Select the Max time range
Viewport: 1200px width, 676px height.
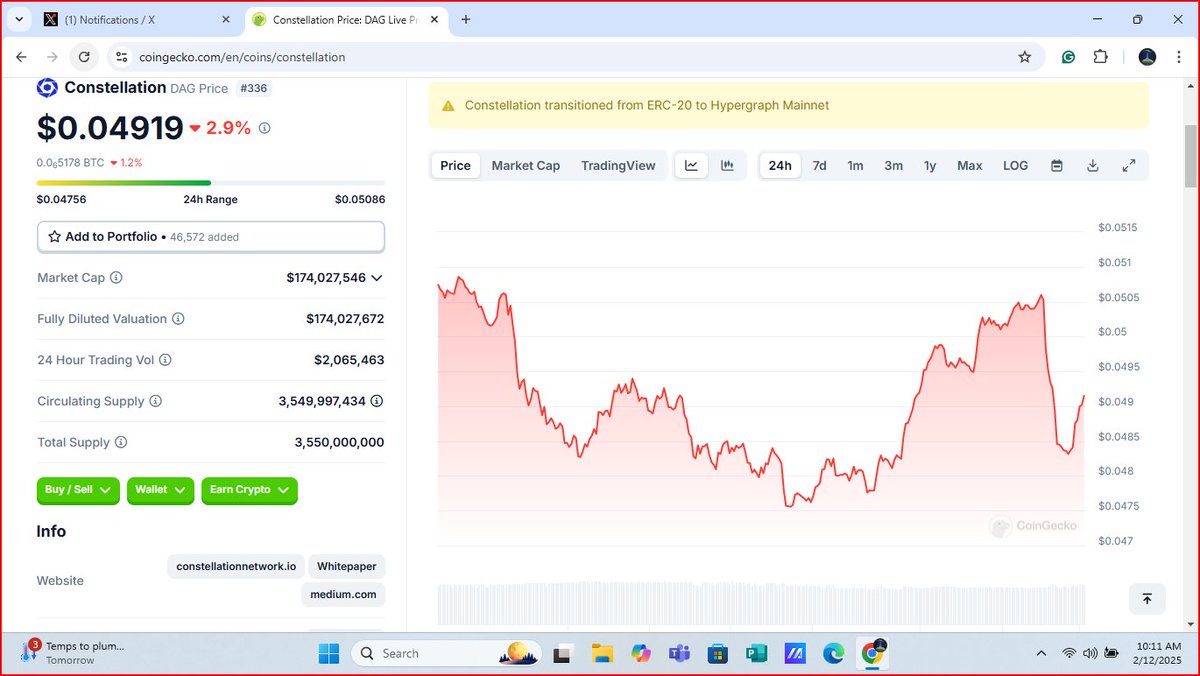tap(970, 166)
